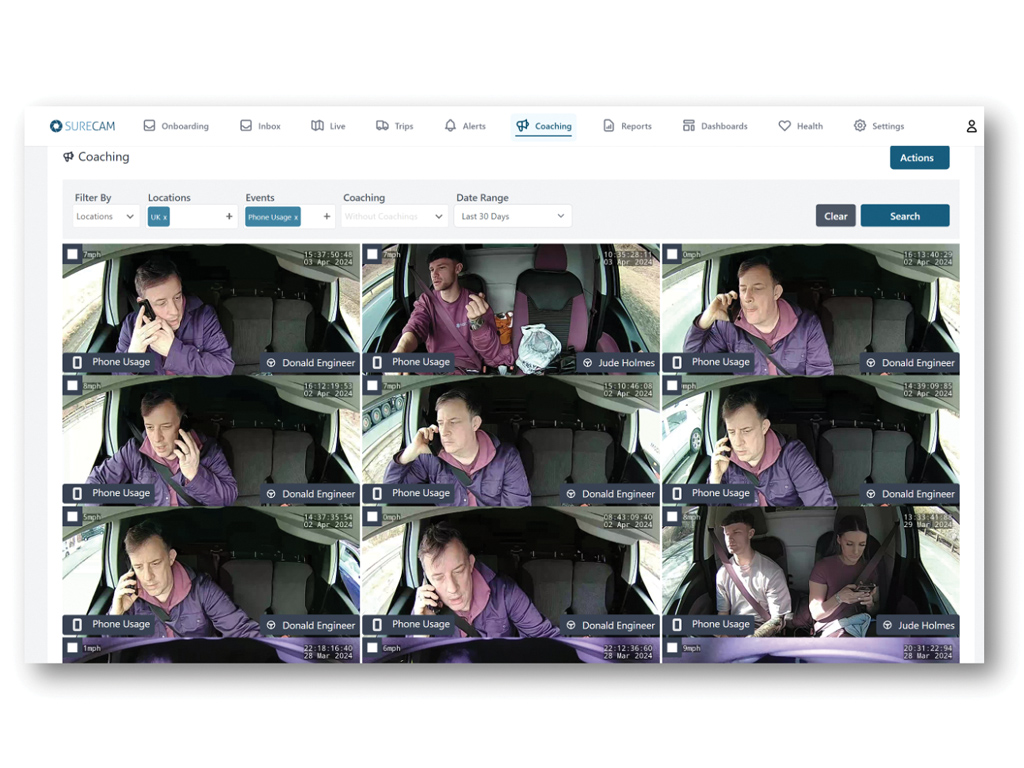This screenshot has width=1024, height=768.
Task: Click the Coaching megaphone icon in navbar
Action: [x=522, y=125]
